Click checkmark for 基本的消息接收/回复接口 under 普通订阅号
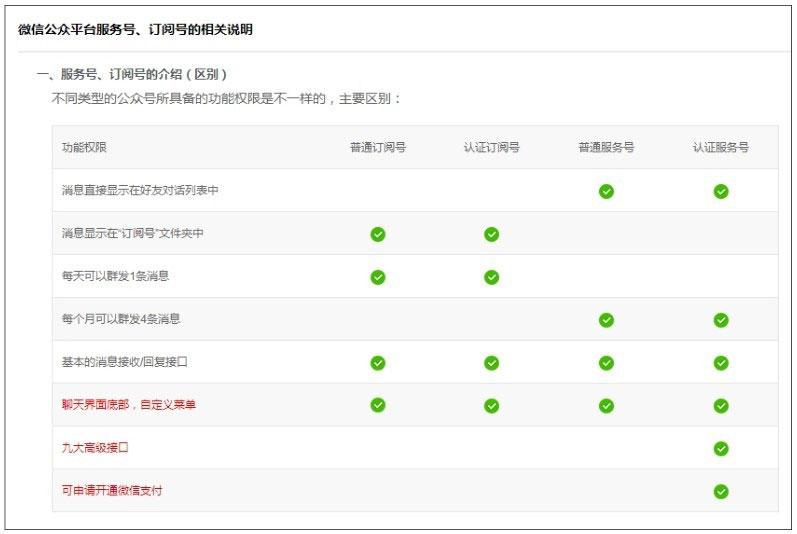797x534 pixels. click(378, 363)
